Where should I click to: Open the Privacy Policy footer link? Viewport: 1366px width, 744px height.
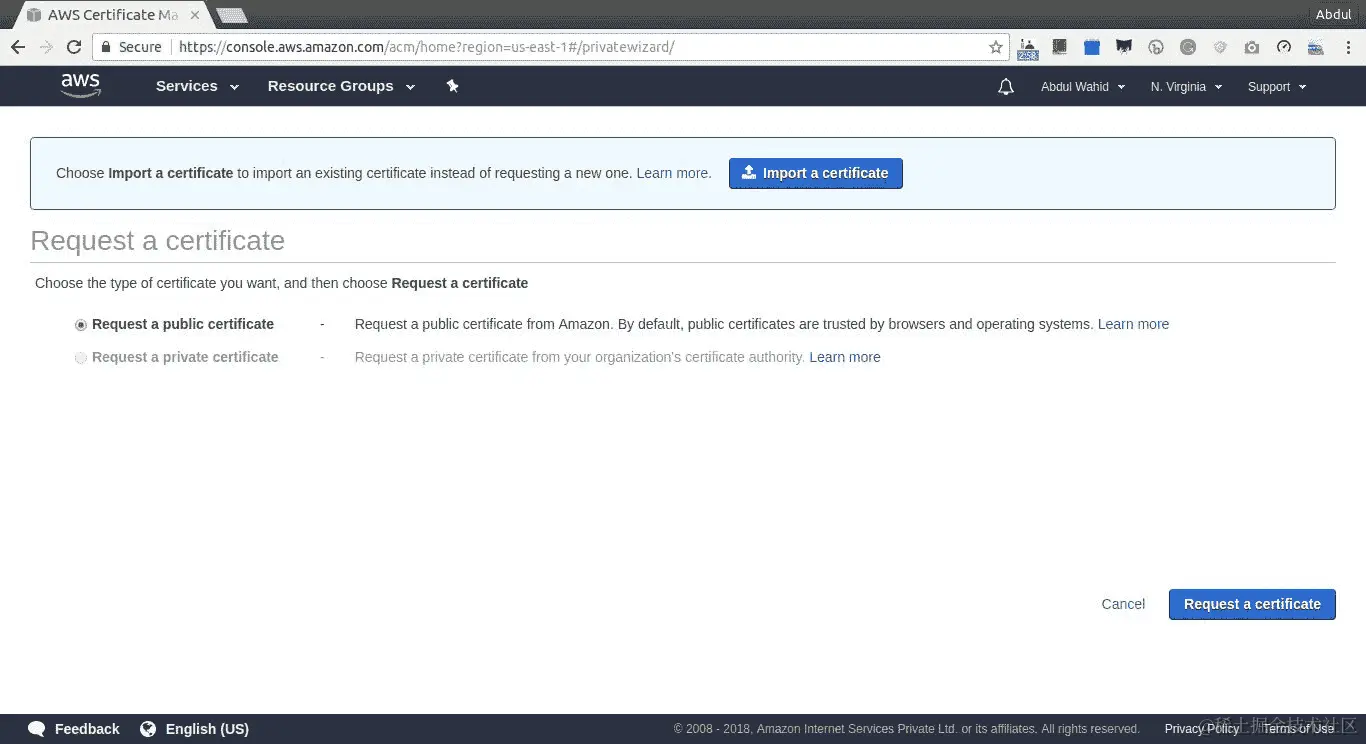pos(1202,729)
